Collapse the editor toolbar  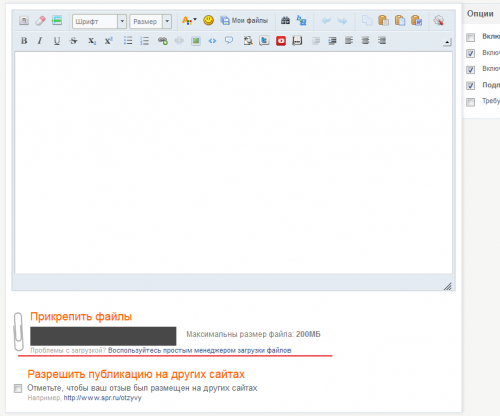447,42
